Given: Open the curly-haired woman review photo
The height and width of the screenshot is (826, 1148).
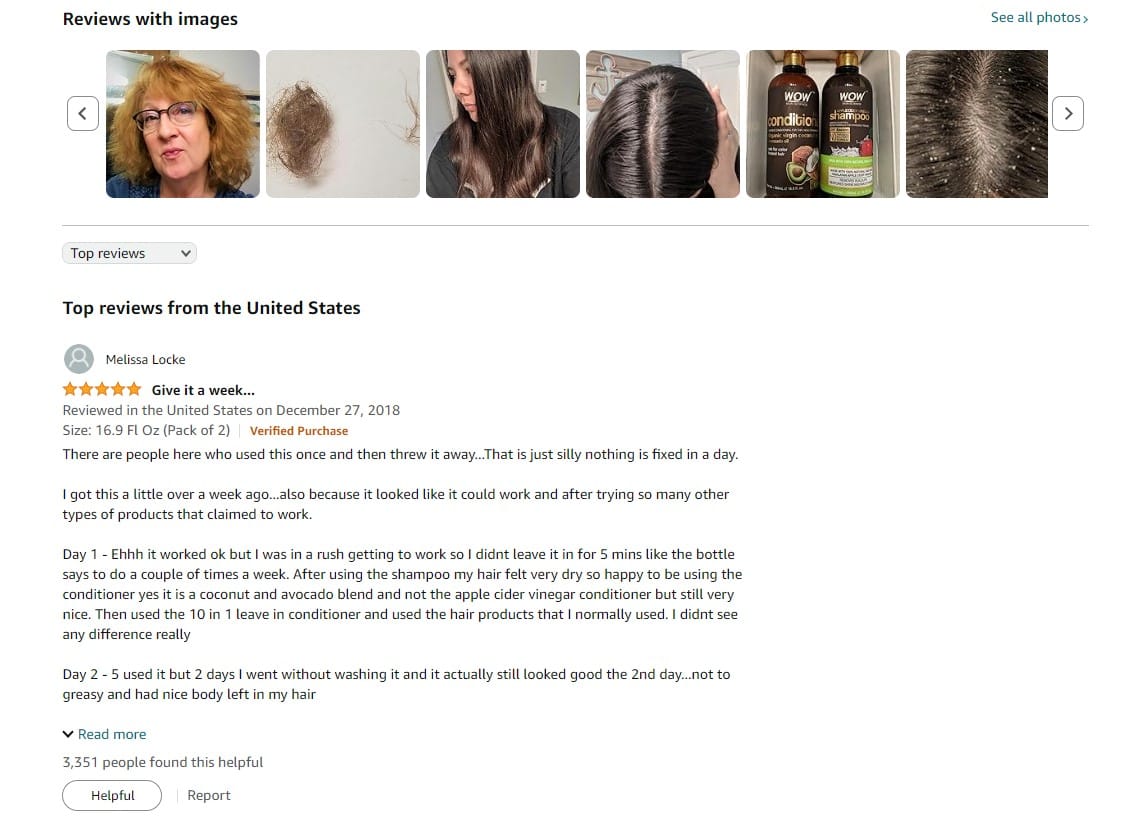Looking at the screenshot, I should pyautogui.click(x=183, y=124).
